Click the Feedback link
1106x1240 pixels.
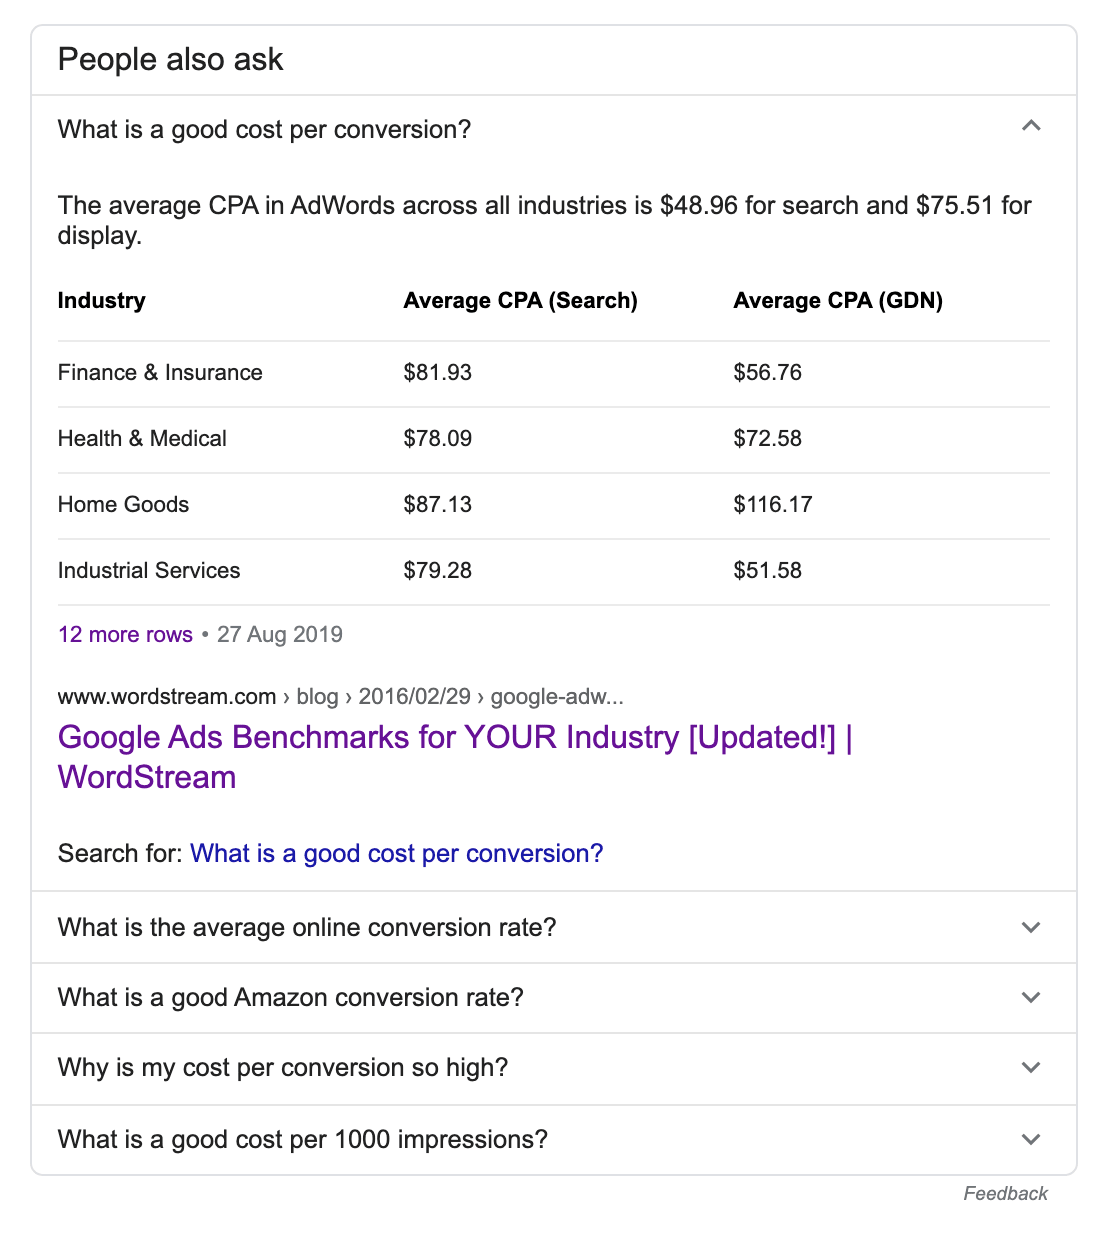tap(1005, 1194)
